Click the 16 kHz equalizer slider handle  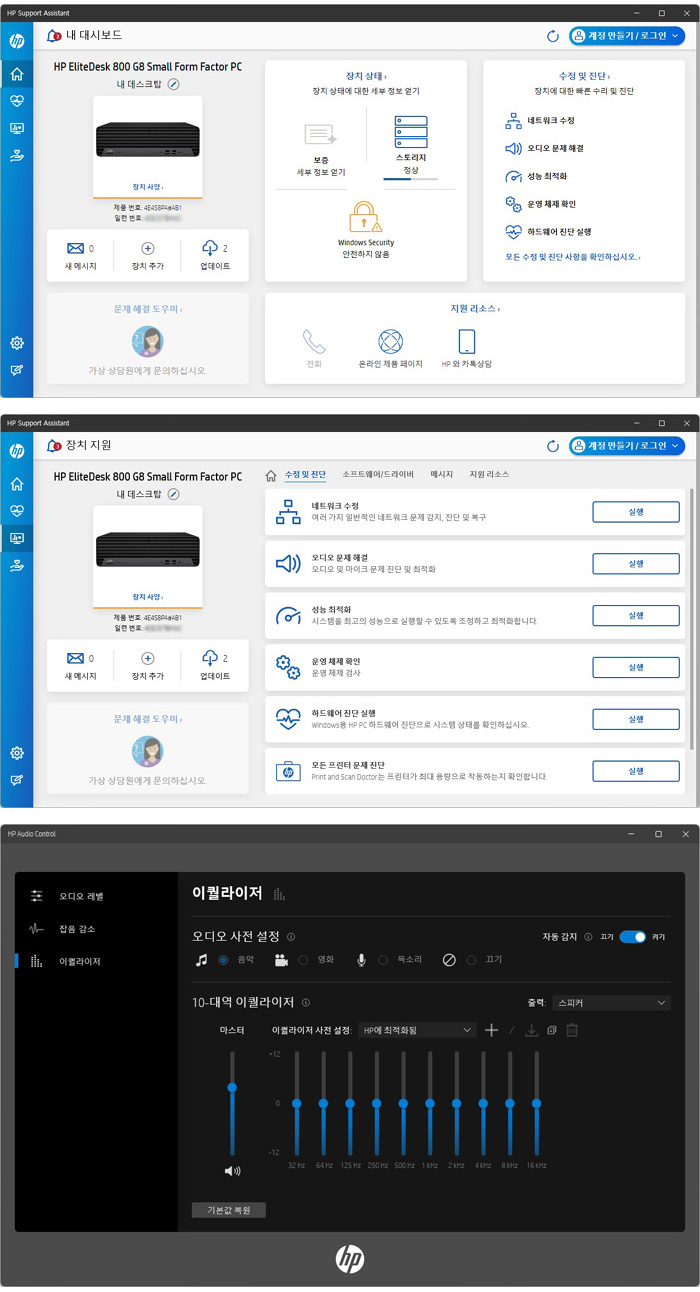pos(536,1103)
